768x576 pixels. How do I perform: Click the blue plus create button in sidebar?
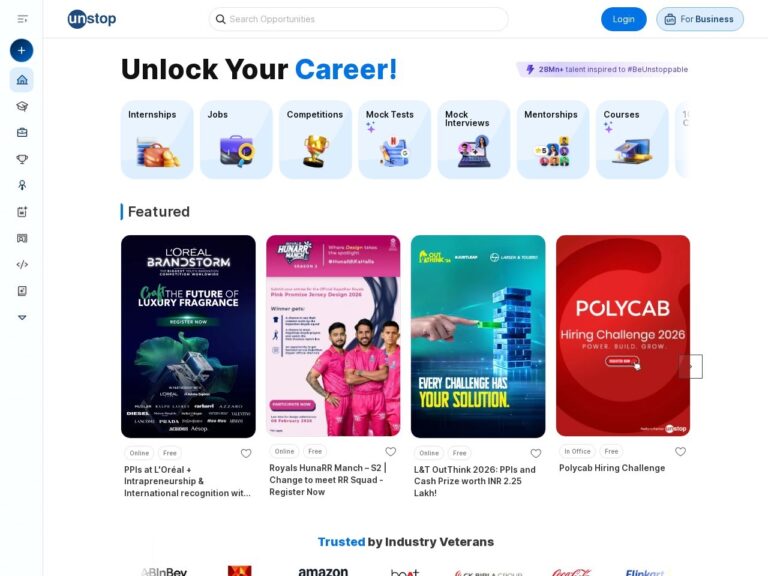22,50
